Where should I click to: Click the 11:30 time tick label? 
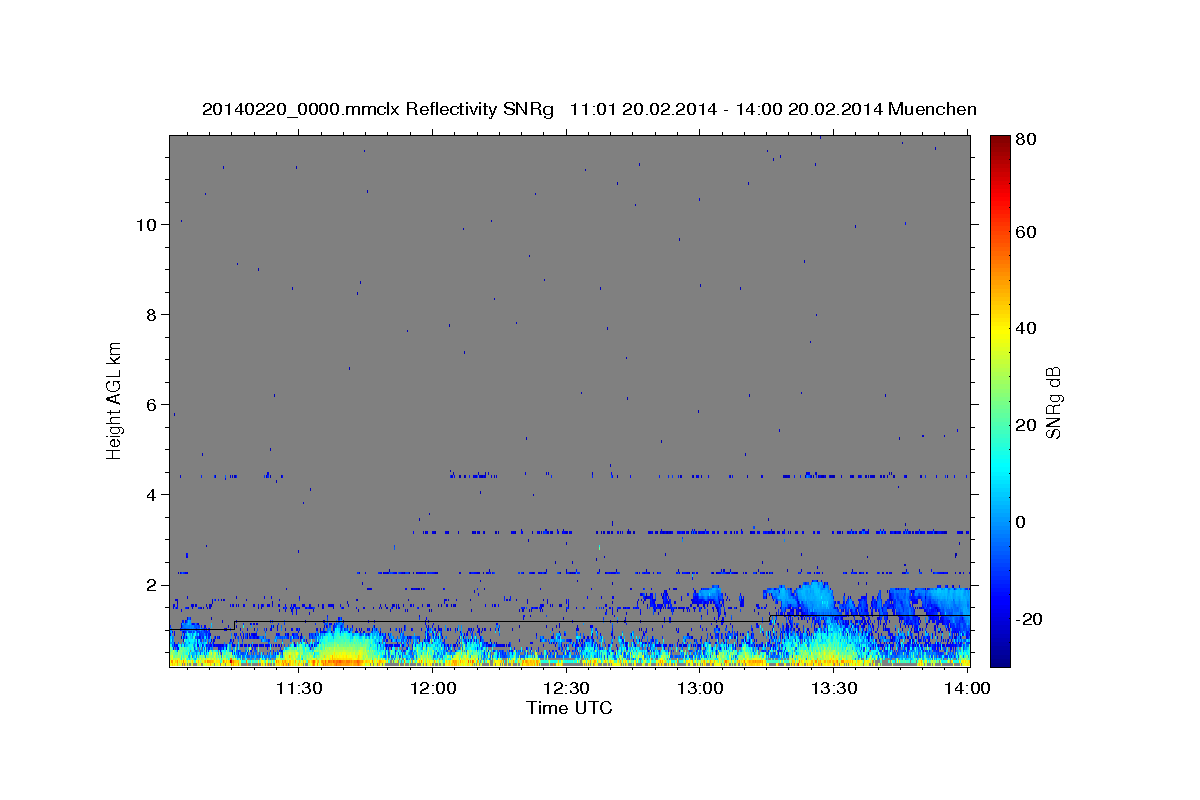pos(298,688)
